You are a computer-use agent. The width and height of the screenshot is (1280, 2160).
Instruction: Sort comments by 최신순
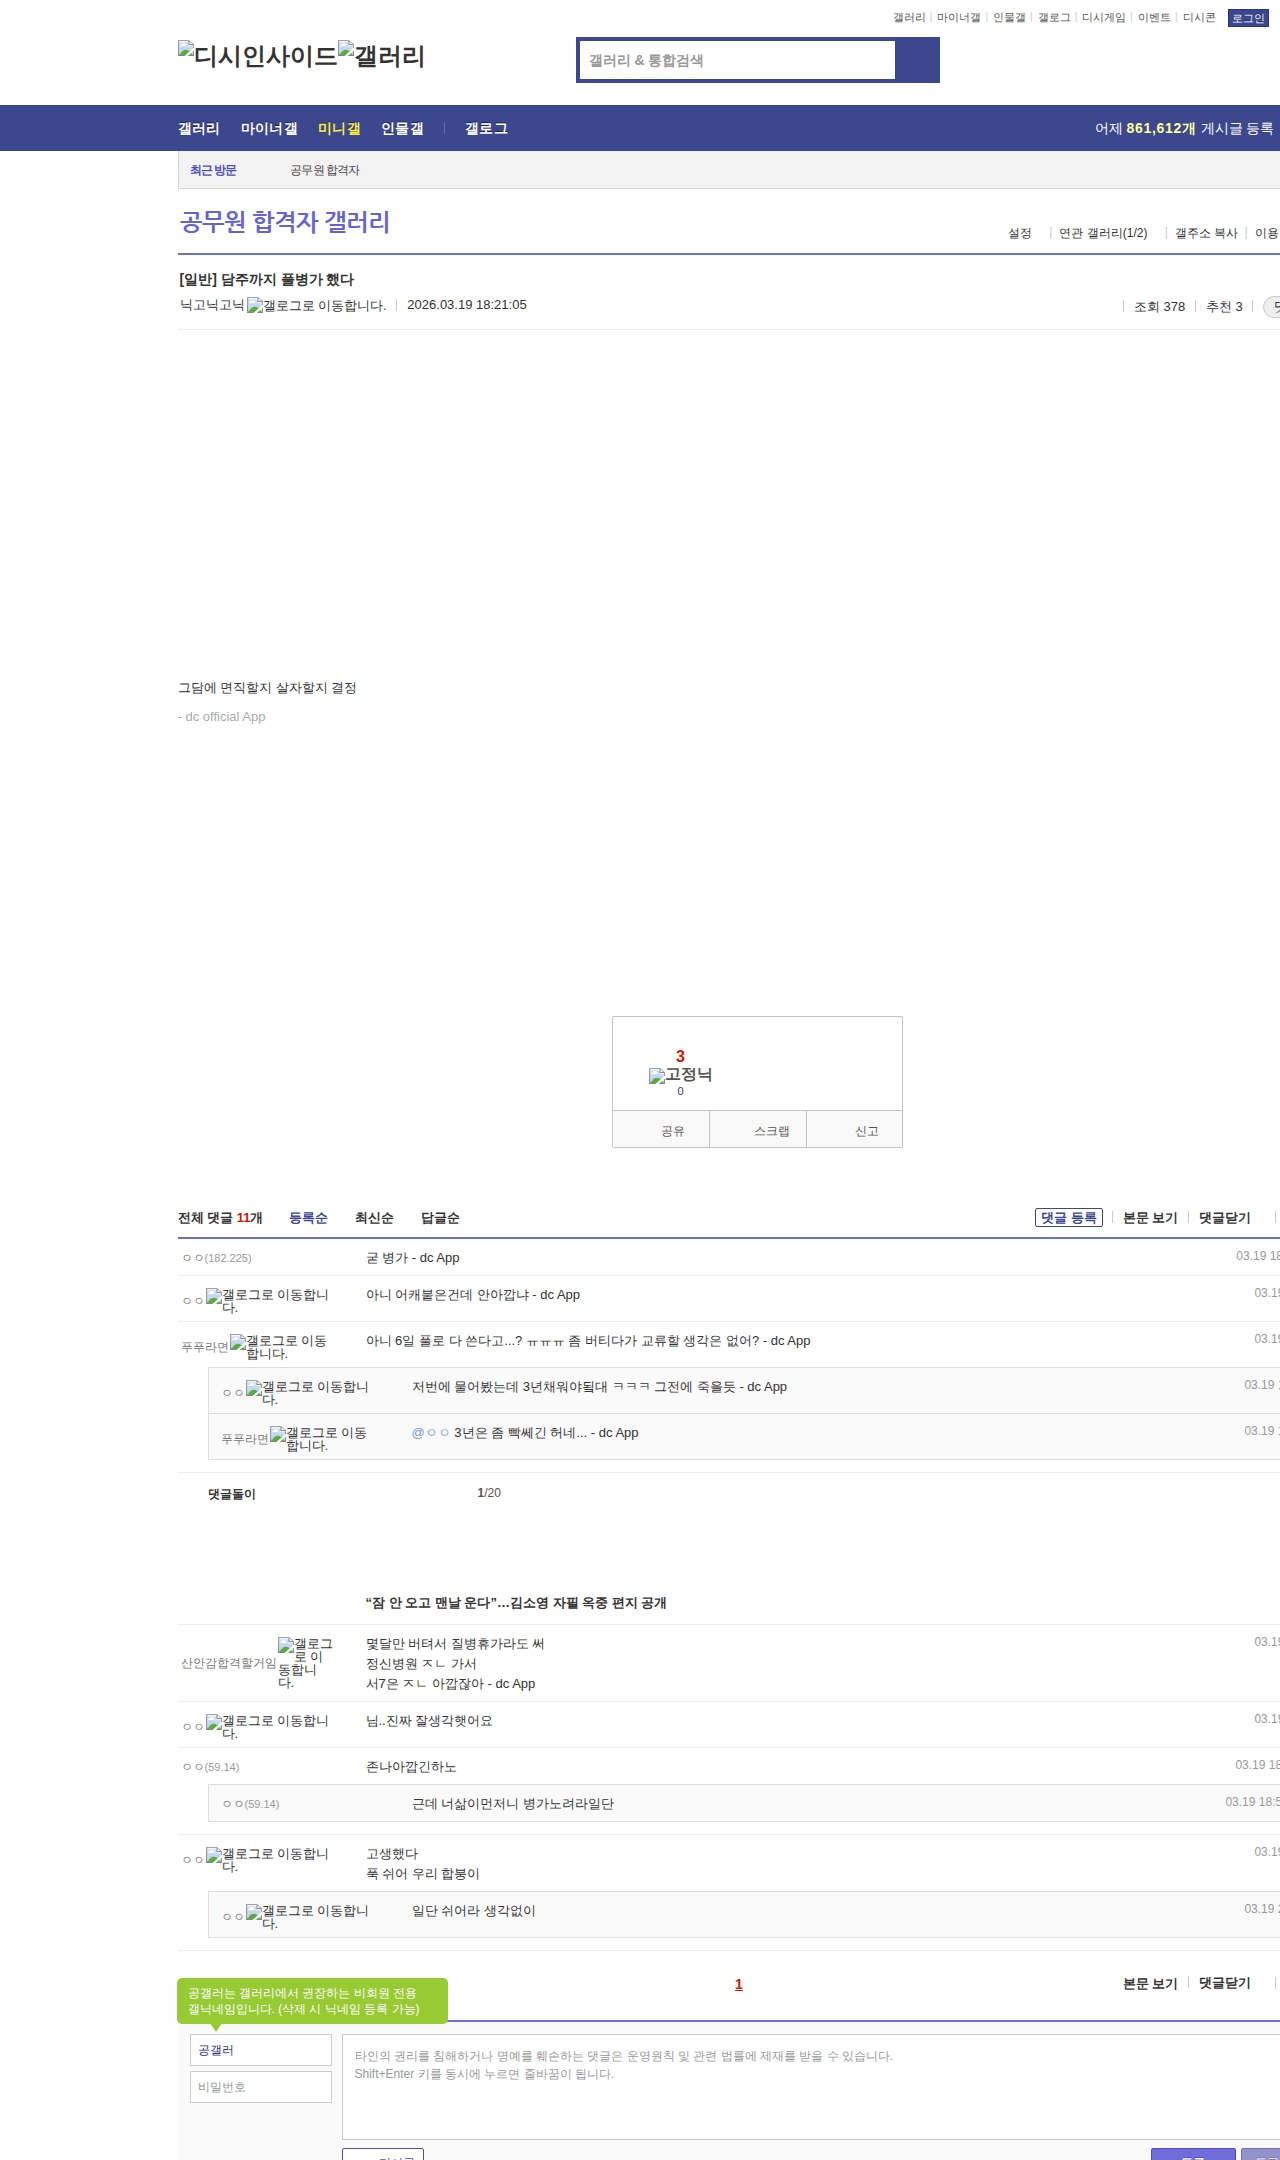(374, 1218)
